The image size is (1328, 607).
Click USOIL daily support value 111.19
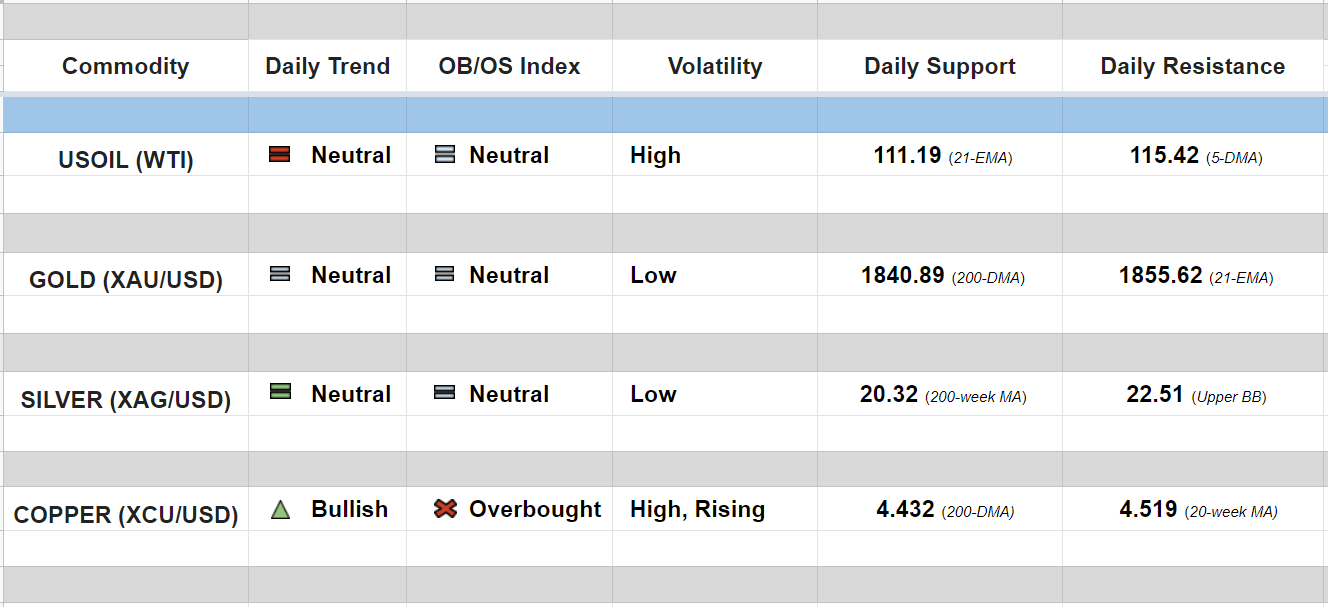tap(907, 155)
